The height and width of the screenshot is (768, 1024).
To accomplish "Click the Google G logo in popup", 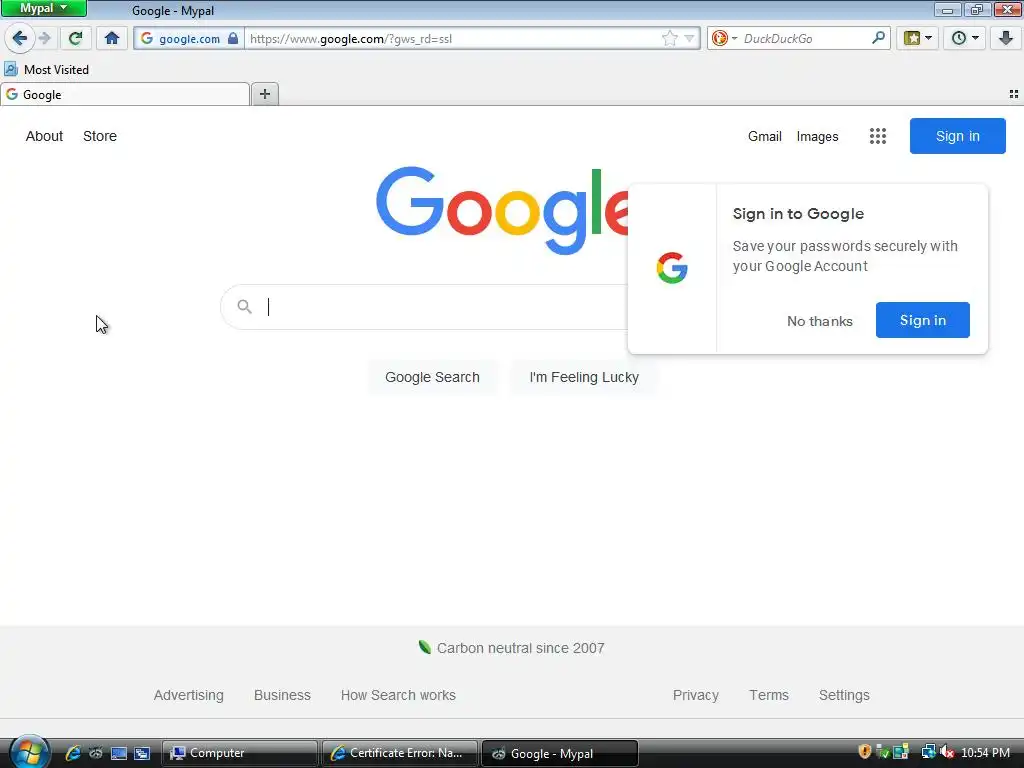I will (x=672, y=268).
